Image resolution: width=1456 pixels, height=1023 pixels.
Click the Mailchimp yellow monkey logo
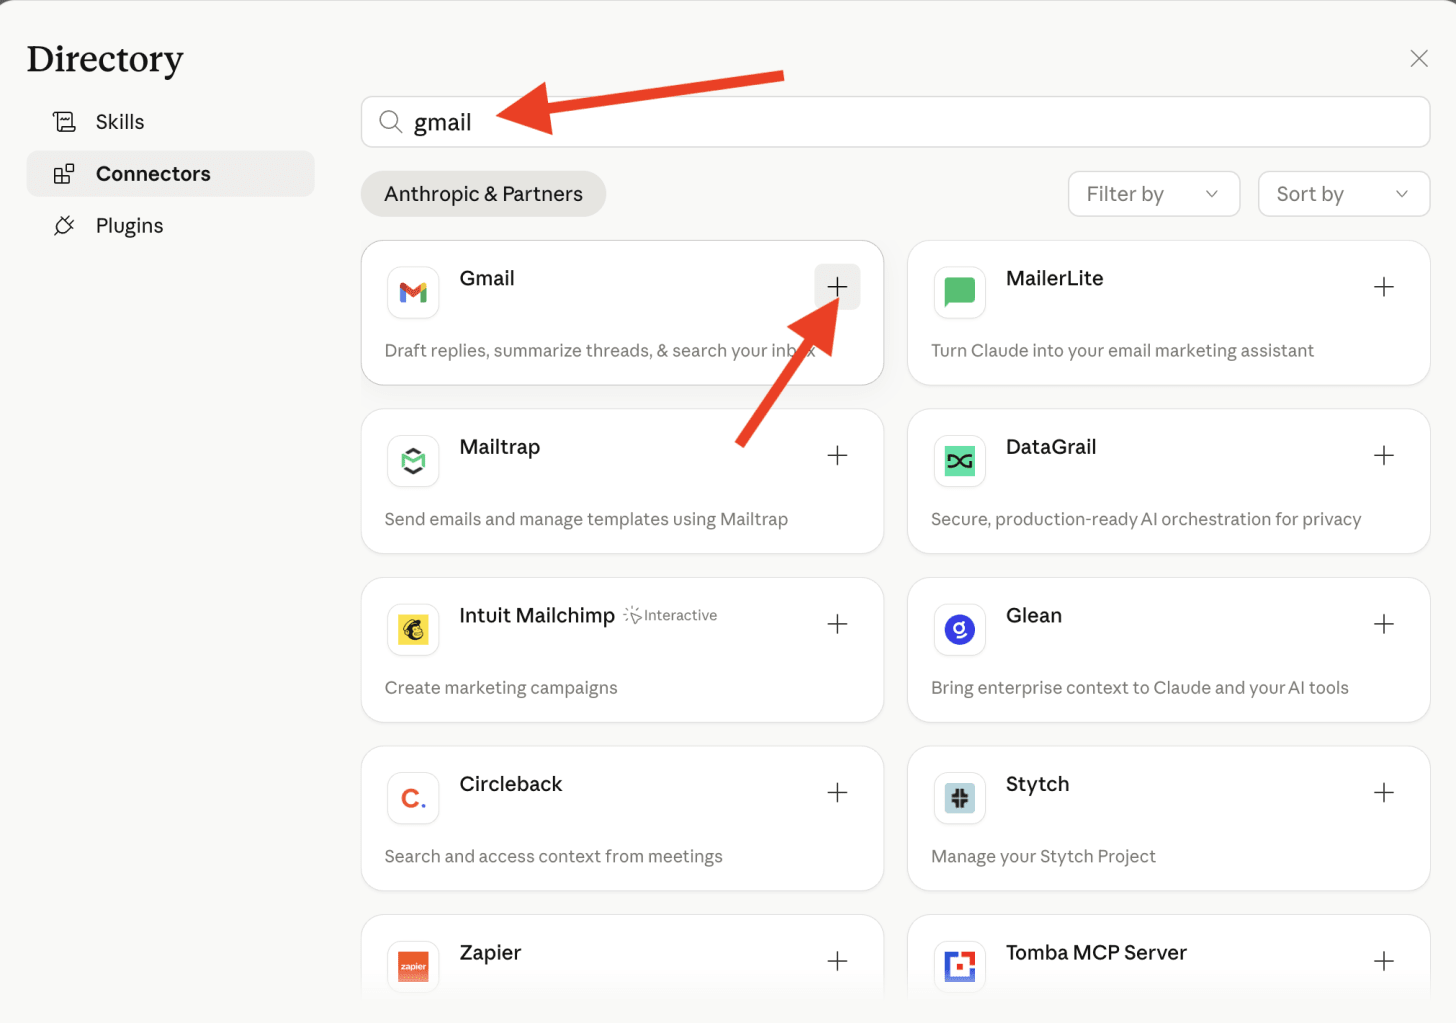click(x=413, y=629)
